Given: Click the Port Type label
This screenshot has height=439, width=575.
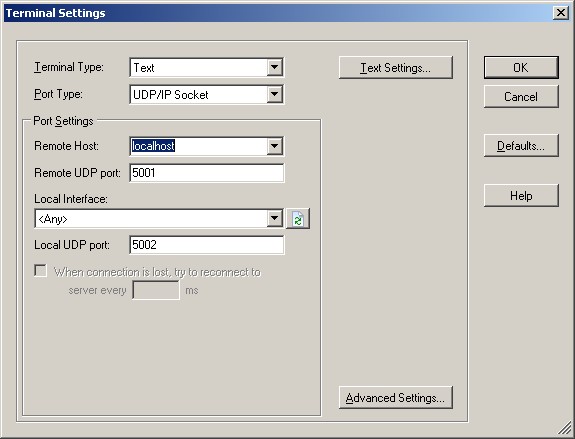Looking at the screenshot, I should tap(58, 94).
